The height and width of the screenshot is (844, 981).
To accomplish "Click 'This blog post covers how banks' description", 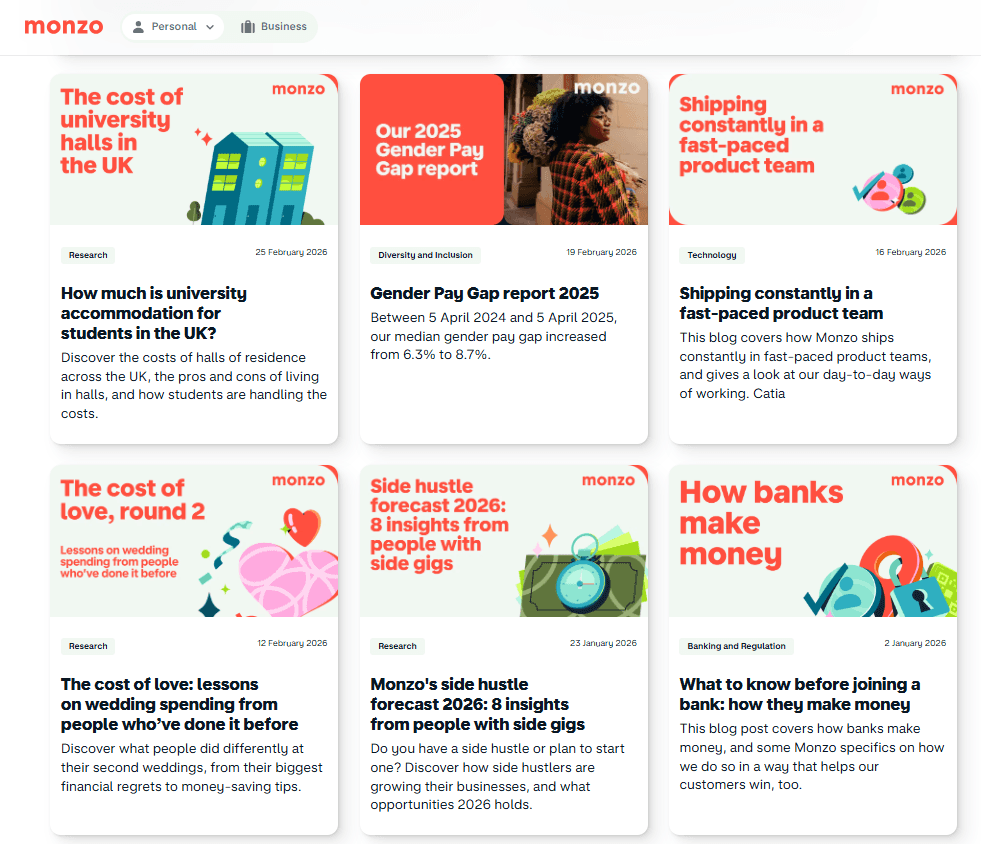I will pyautogui.click(x=811, y=756).
